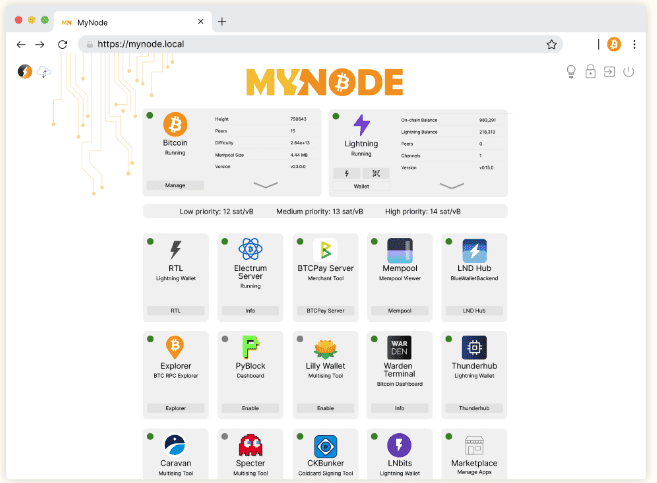Click the Wallet button in Lightning card
The height and width of the screenshot is (483, 657).
pyautogui.click(x=361, y=186)
